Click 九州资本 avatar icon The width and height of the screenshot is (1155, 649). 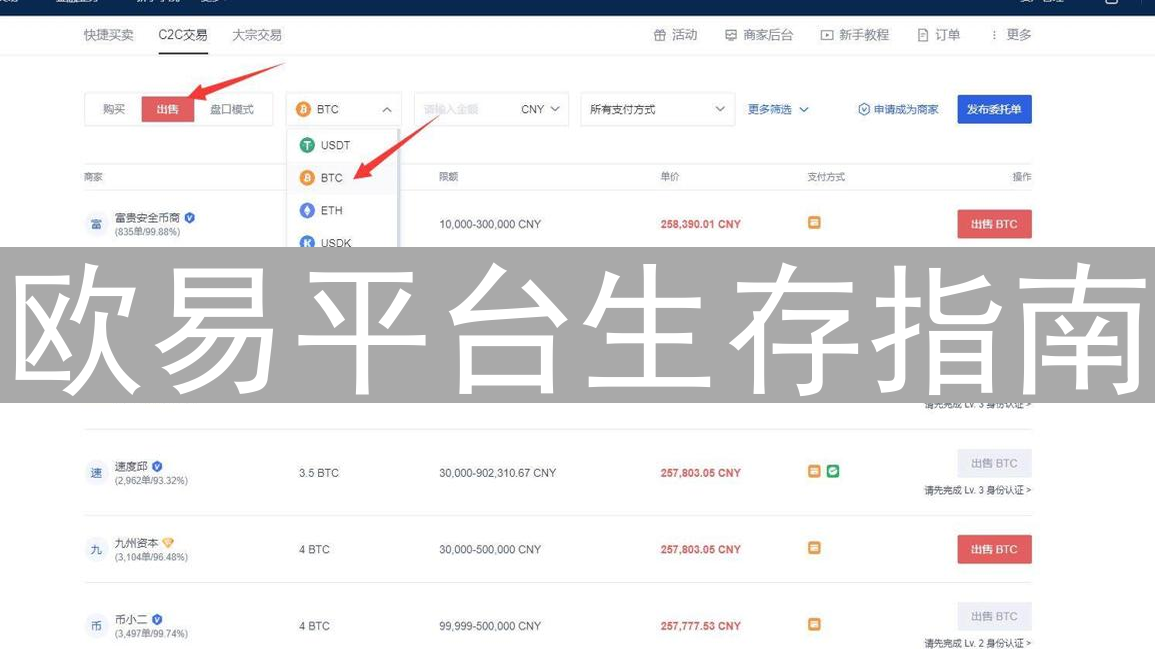[96, 550]
